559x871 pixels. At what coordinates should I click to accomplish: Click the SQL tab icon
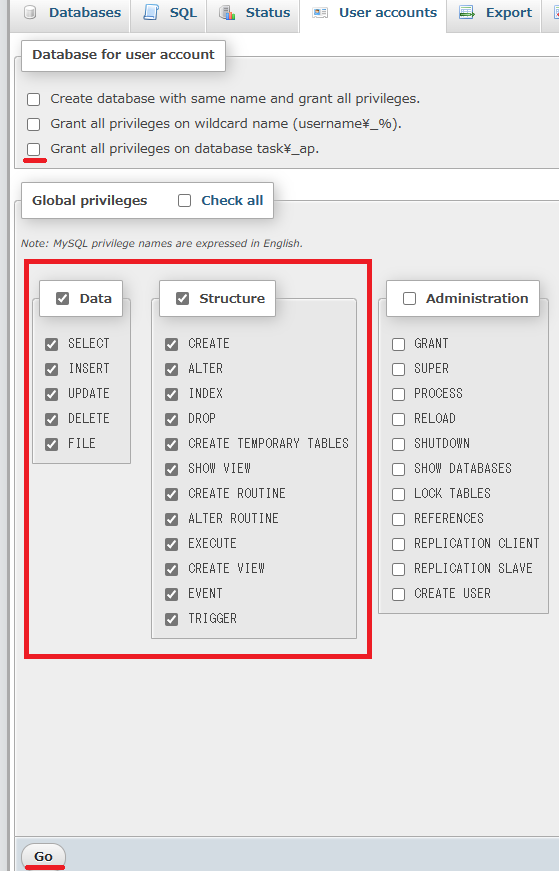coord(151,12)
